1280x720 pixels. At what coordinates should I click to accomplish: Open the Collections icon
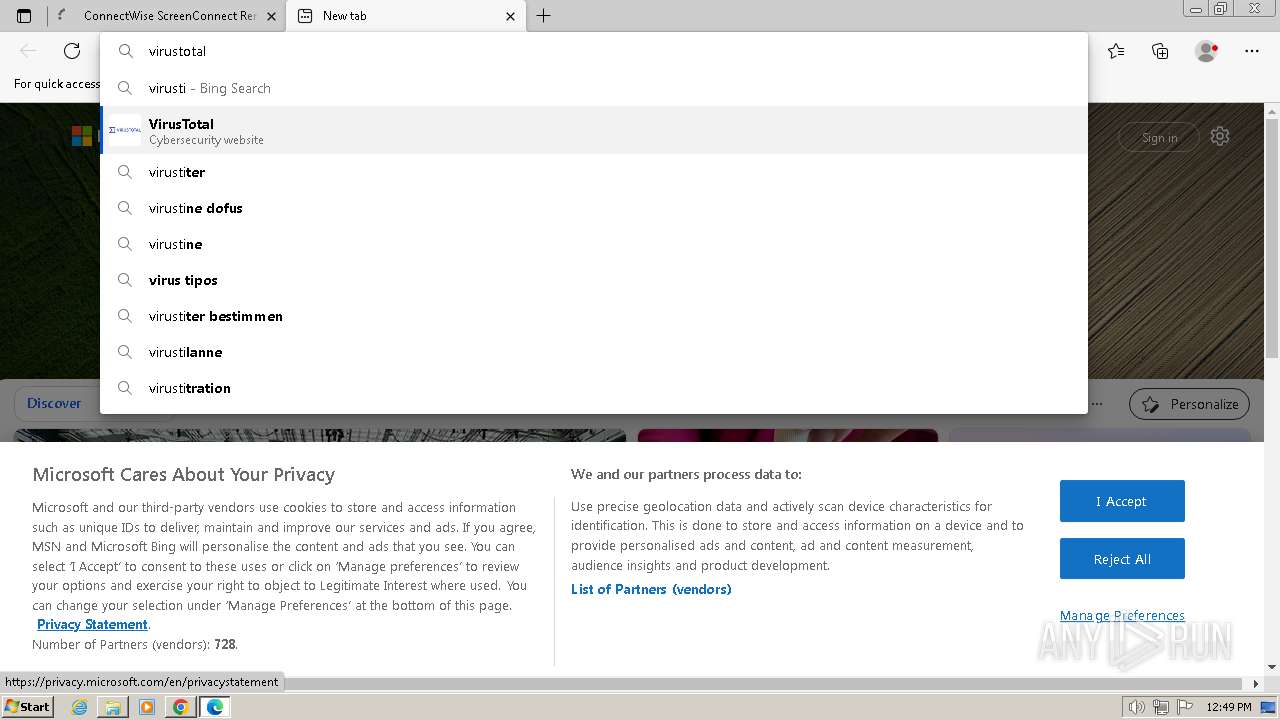click(x=1160, y=51)
